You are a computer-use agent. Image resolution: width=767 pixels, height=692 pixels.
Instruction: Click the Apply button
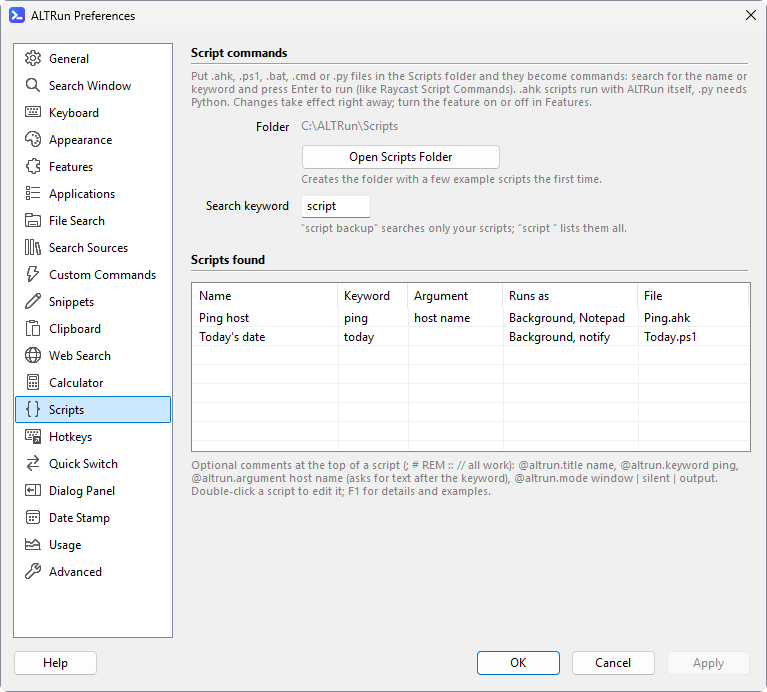coord(708,663)
